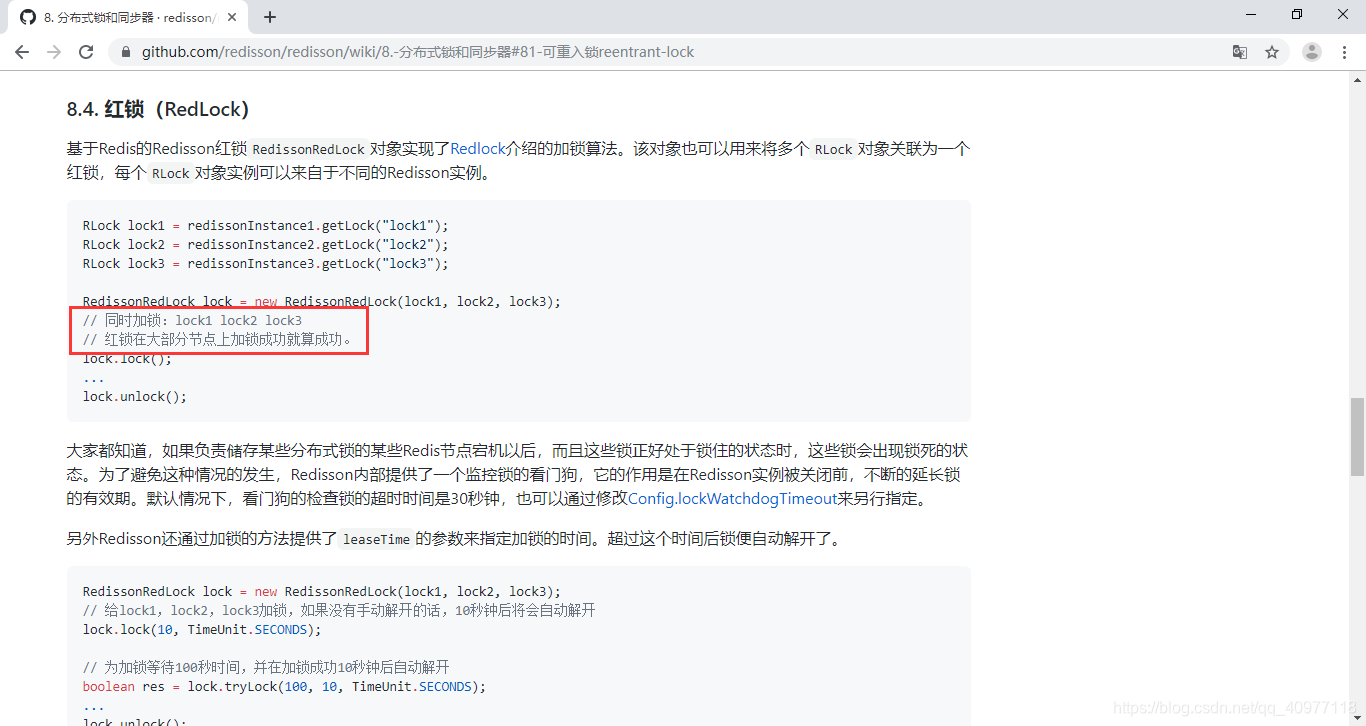The image size is (1366, 726).
Task: Click the lock.lock(10, TimeUnit.SECONDS) line
Action: [202, 629]
